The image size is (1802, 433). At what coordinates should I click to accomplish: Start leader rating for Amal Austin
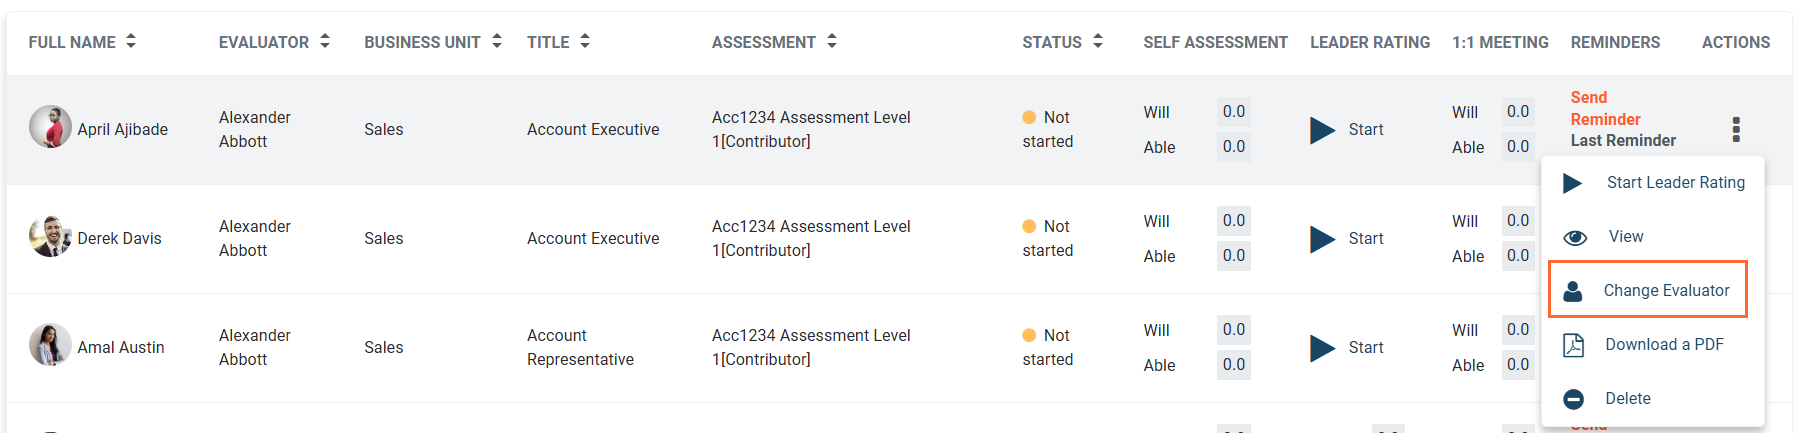(x=1347, y=348)
